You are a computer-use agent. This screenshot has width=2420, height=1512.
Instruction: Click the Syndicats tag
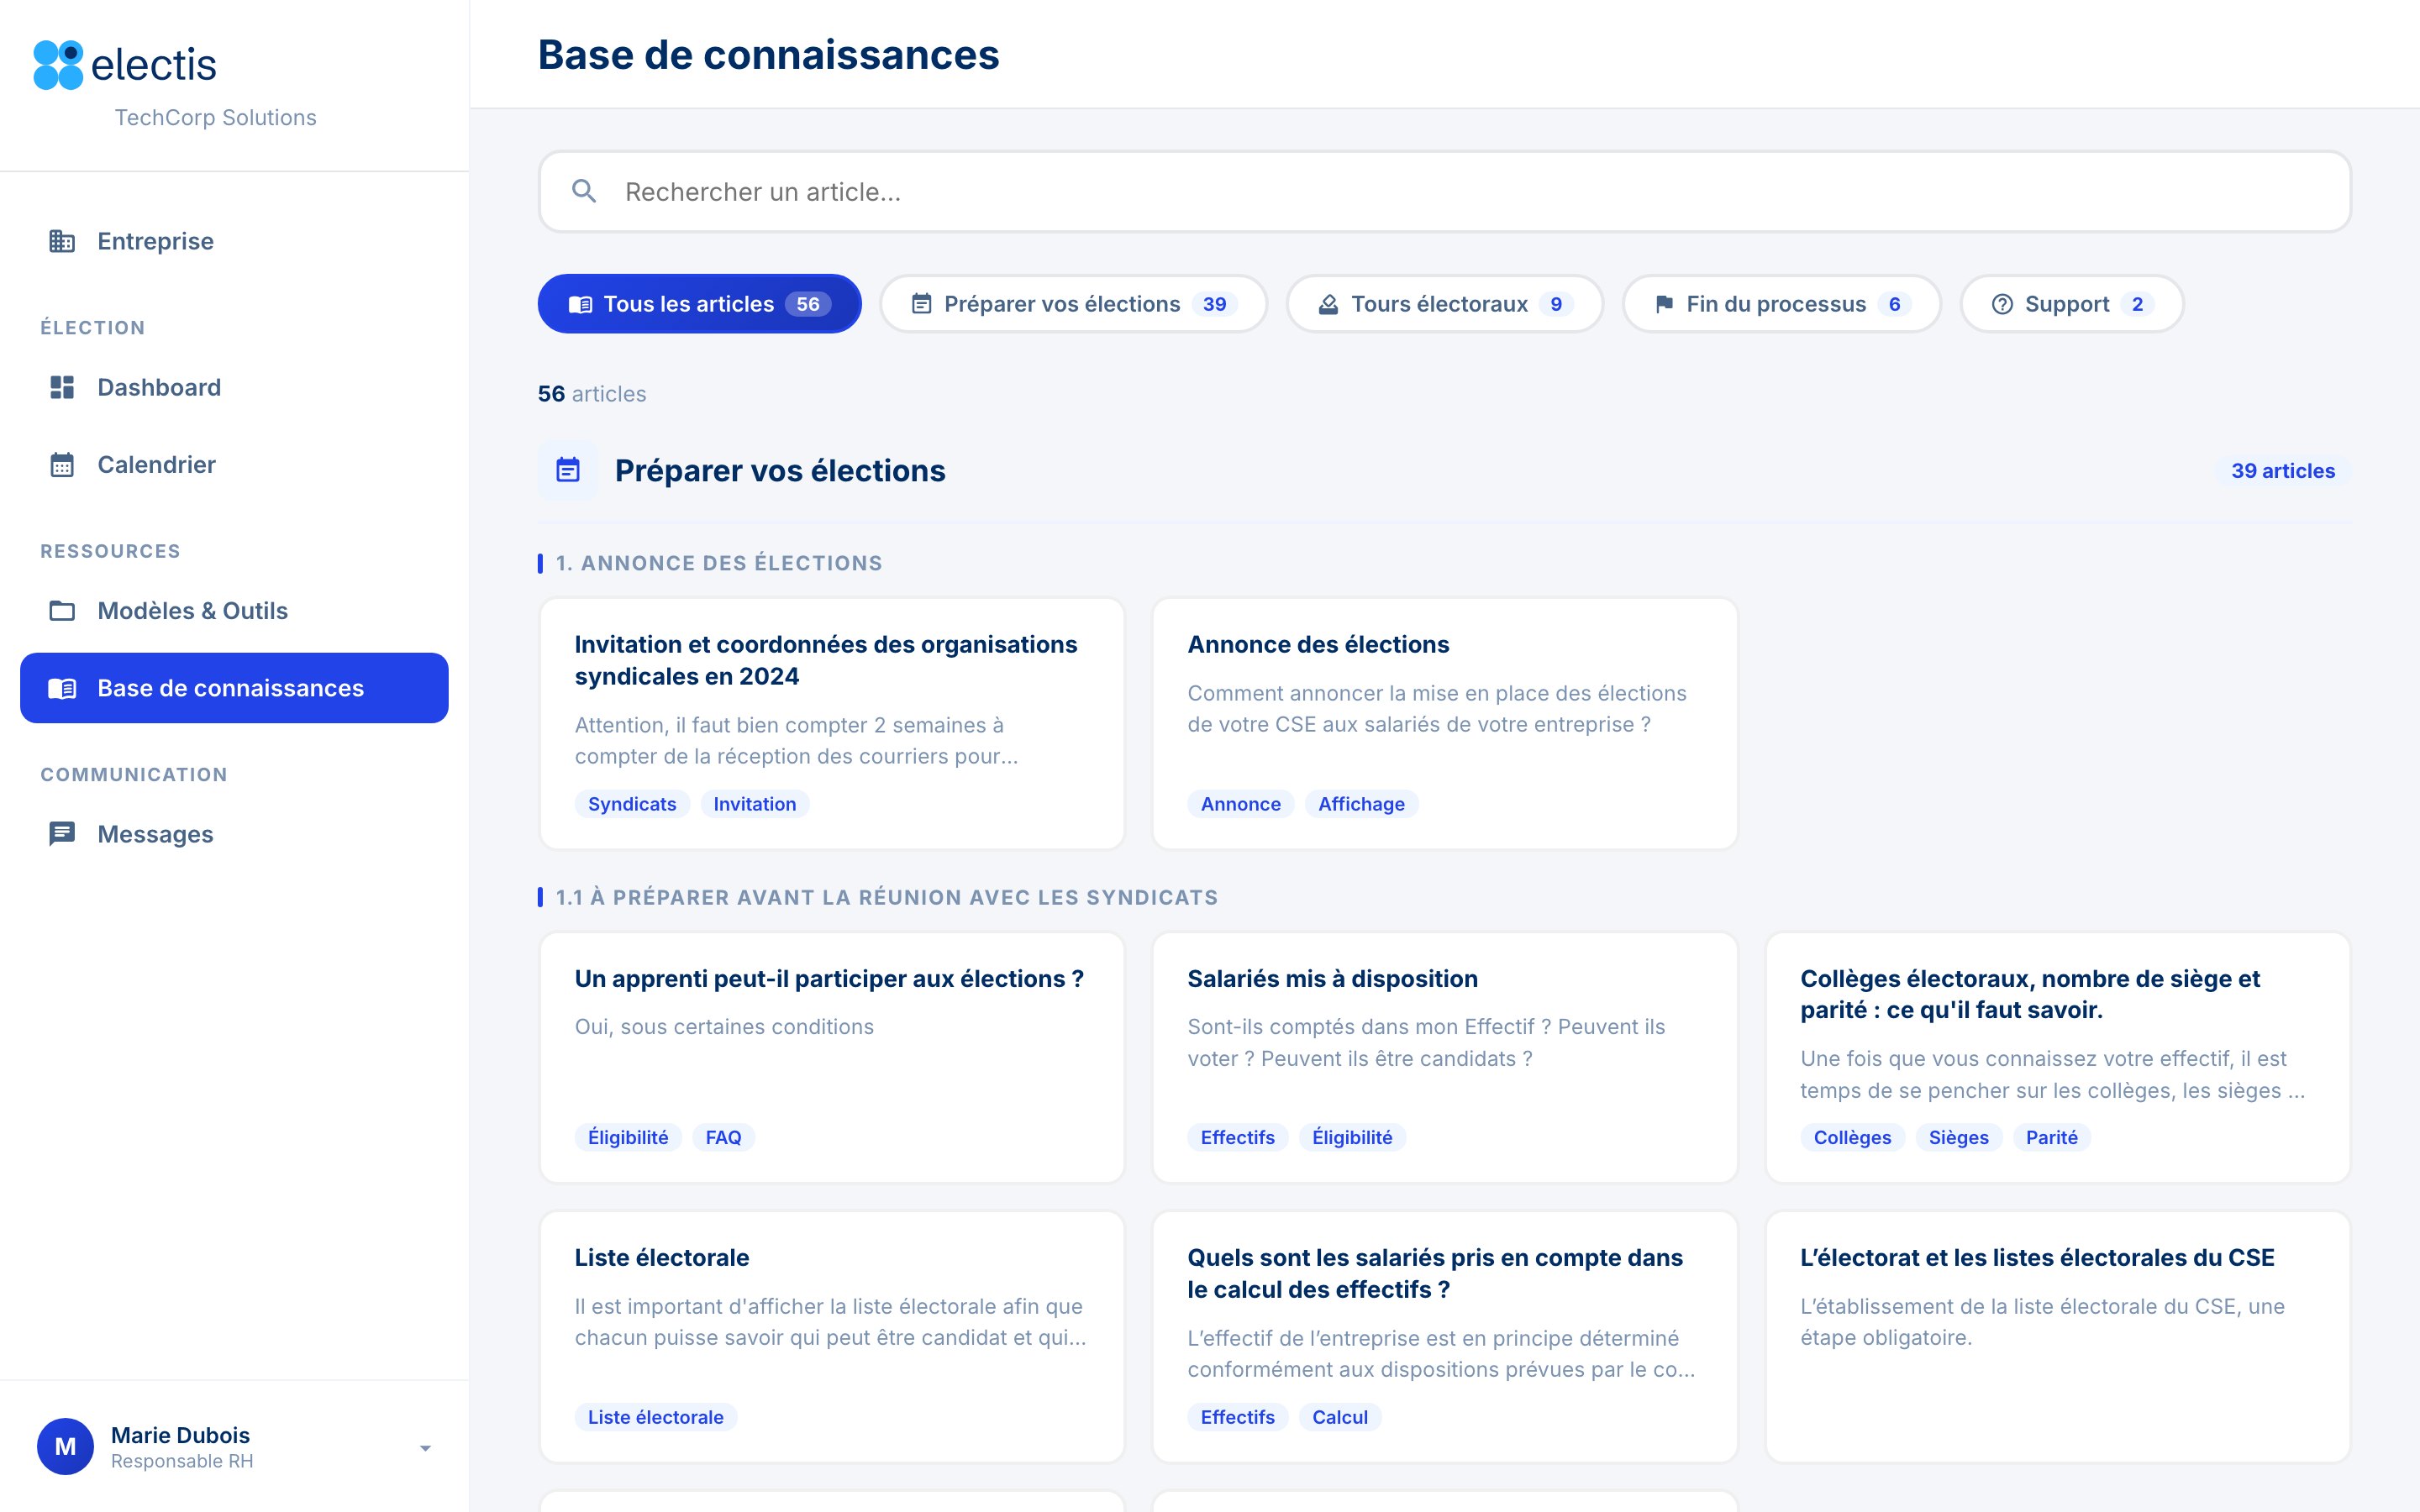click(632, 804)
